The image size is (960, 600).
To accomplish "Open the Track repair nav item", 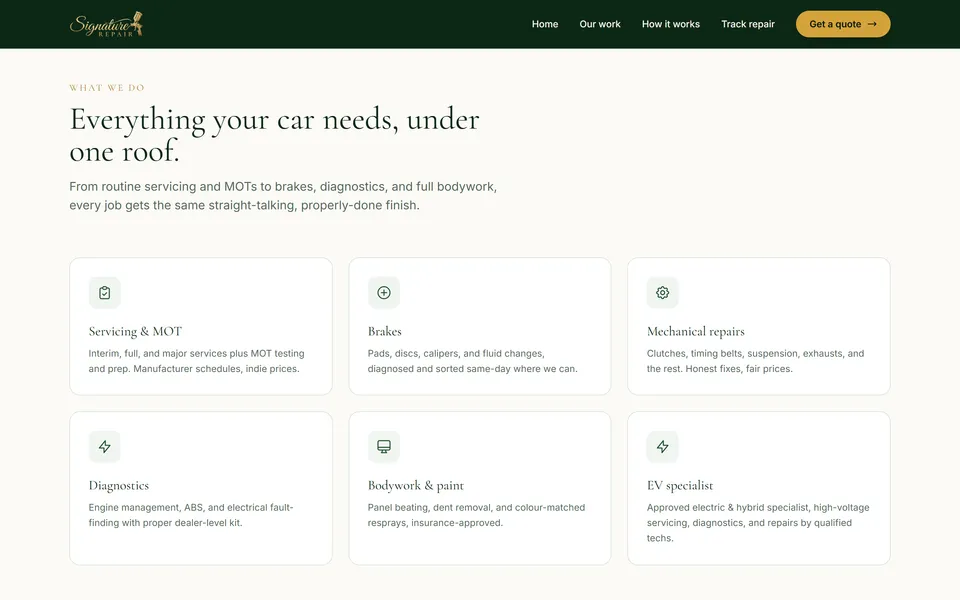I will pyautogui.click(x=748, y=24).
